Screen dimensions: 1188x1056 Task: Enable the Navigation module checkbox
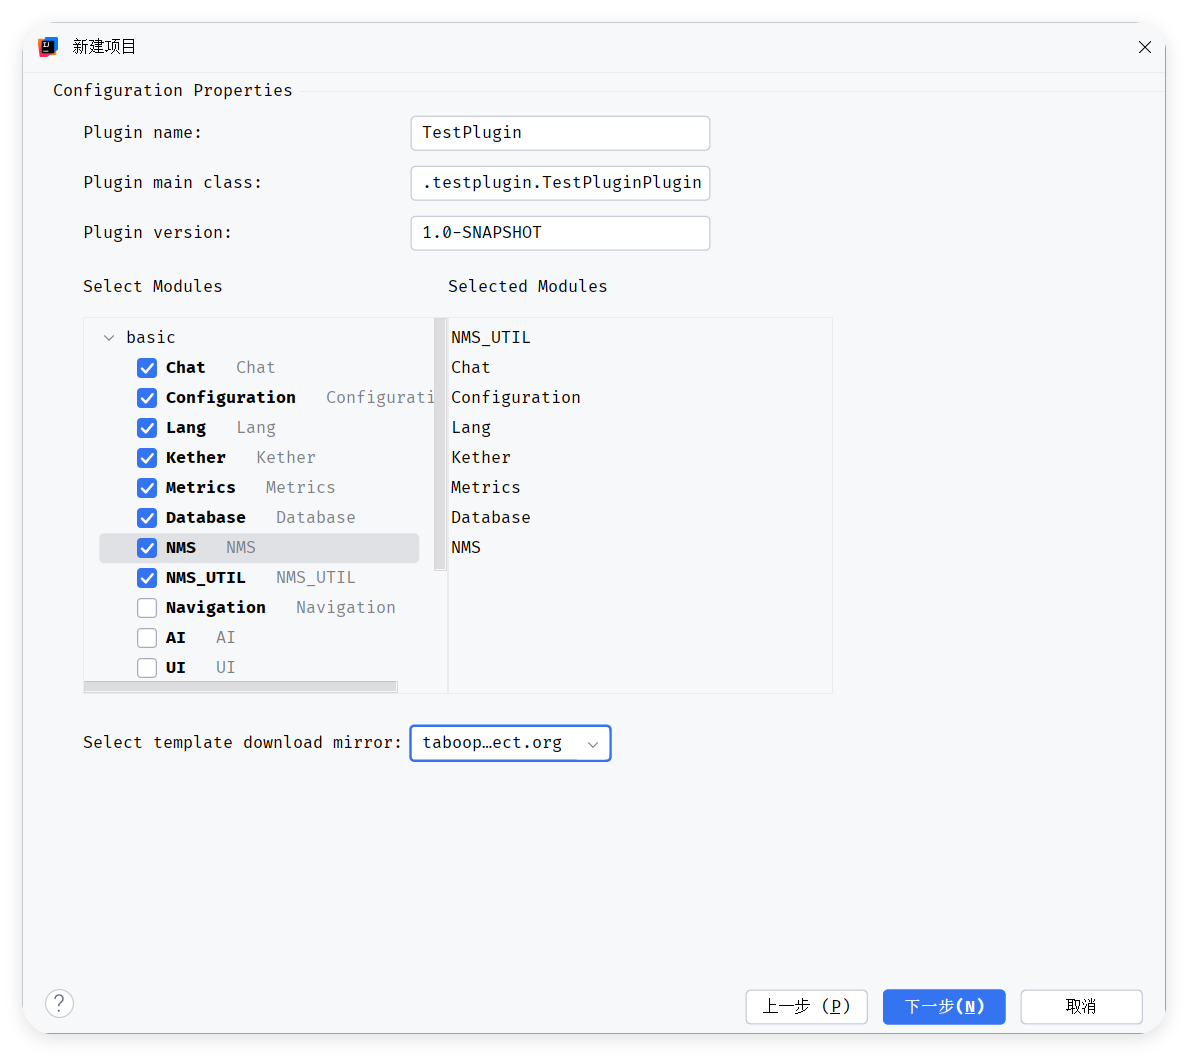click(147, 608)
